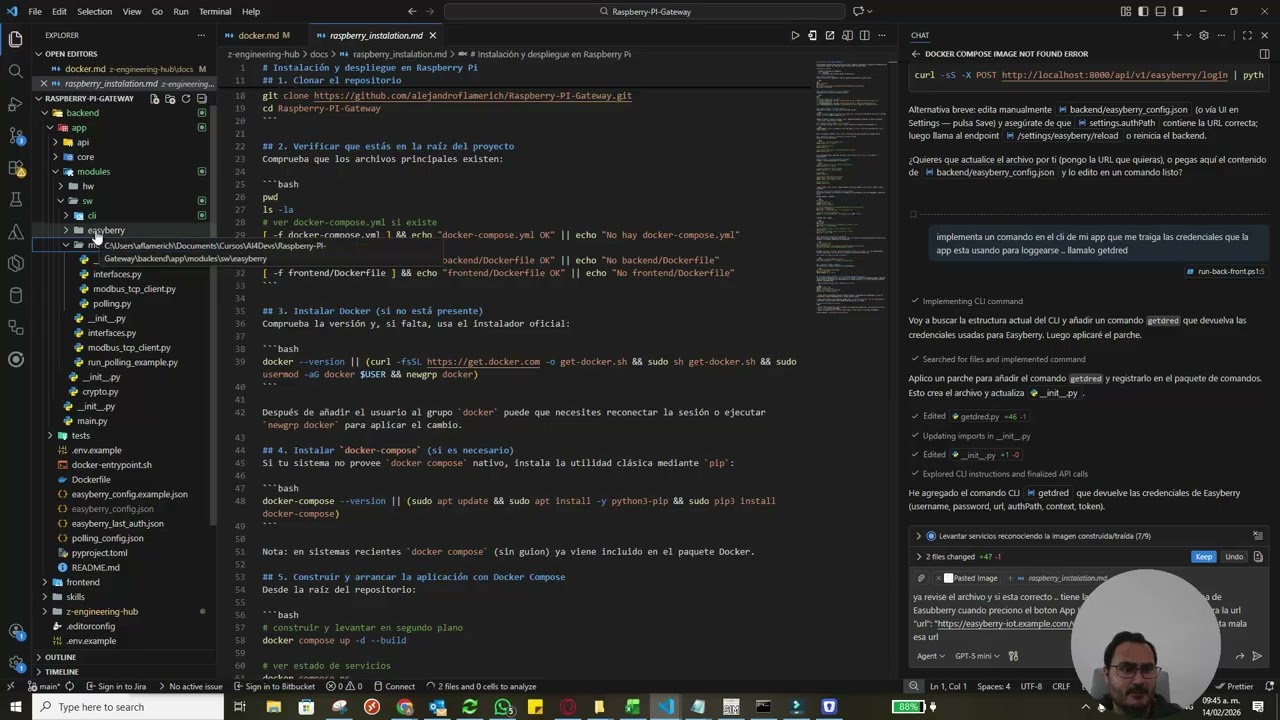Viewport: 1280px width, 720px height.
Task: Click New File icon in explorer header
Action: click(x=155, y=99)
